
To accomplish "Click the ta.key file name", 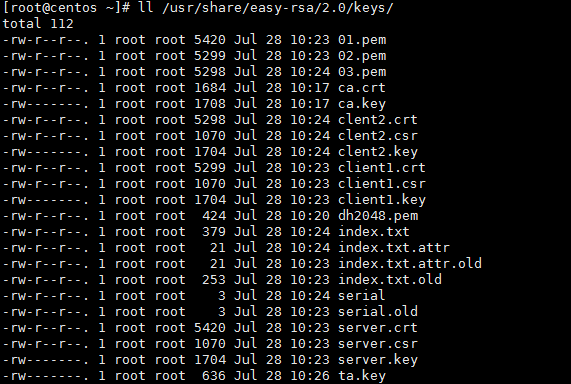I will [x=362, y=377].
